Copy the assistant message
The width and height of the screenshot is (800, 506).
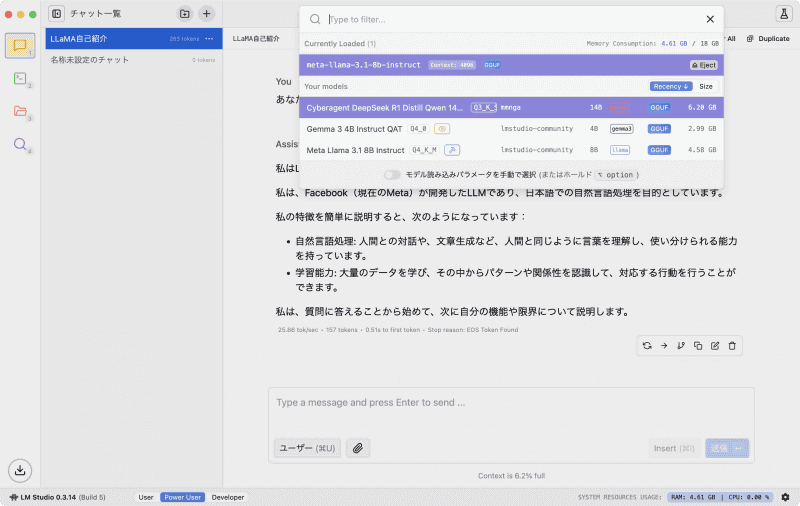tap(698, 346)
